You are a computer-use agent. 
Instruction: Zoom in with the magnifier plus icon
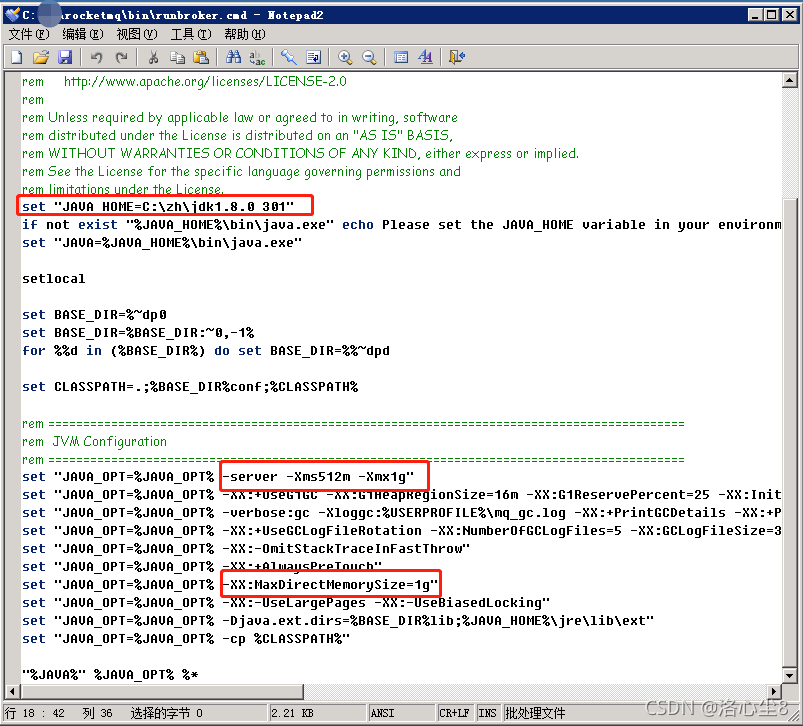[345, 57]
